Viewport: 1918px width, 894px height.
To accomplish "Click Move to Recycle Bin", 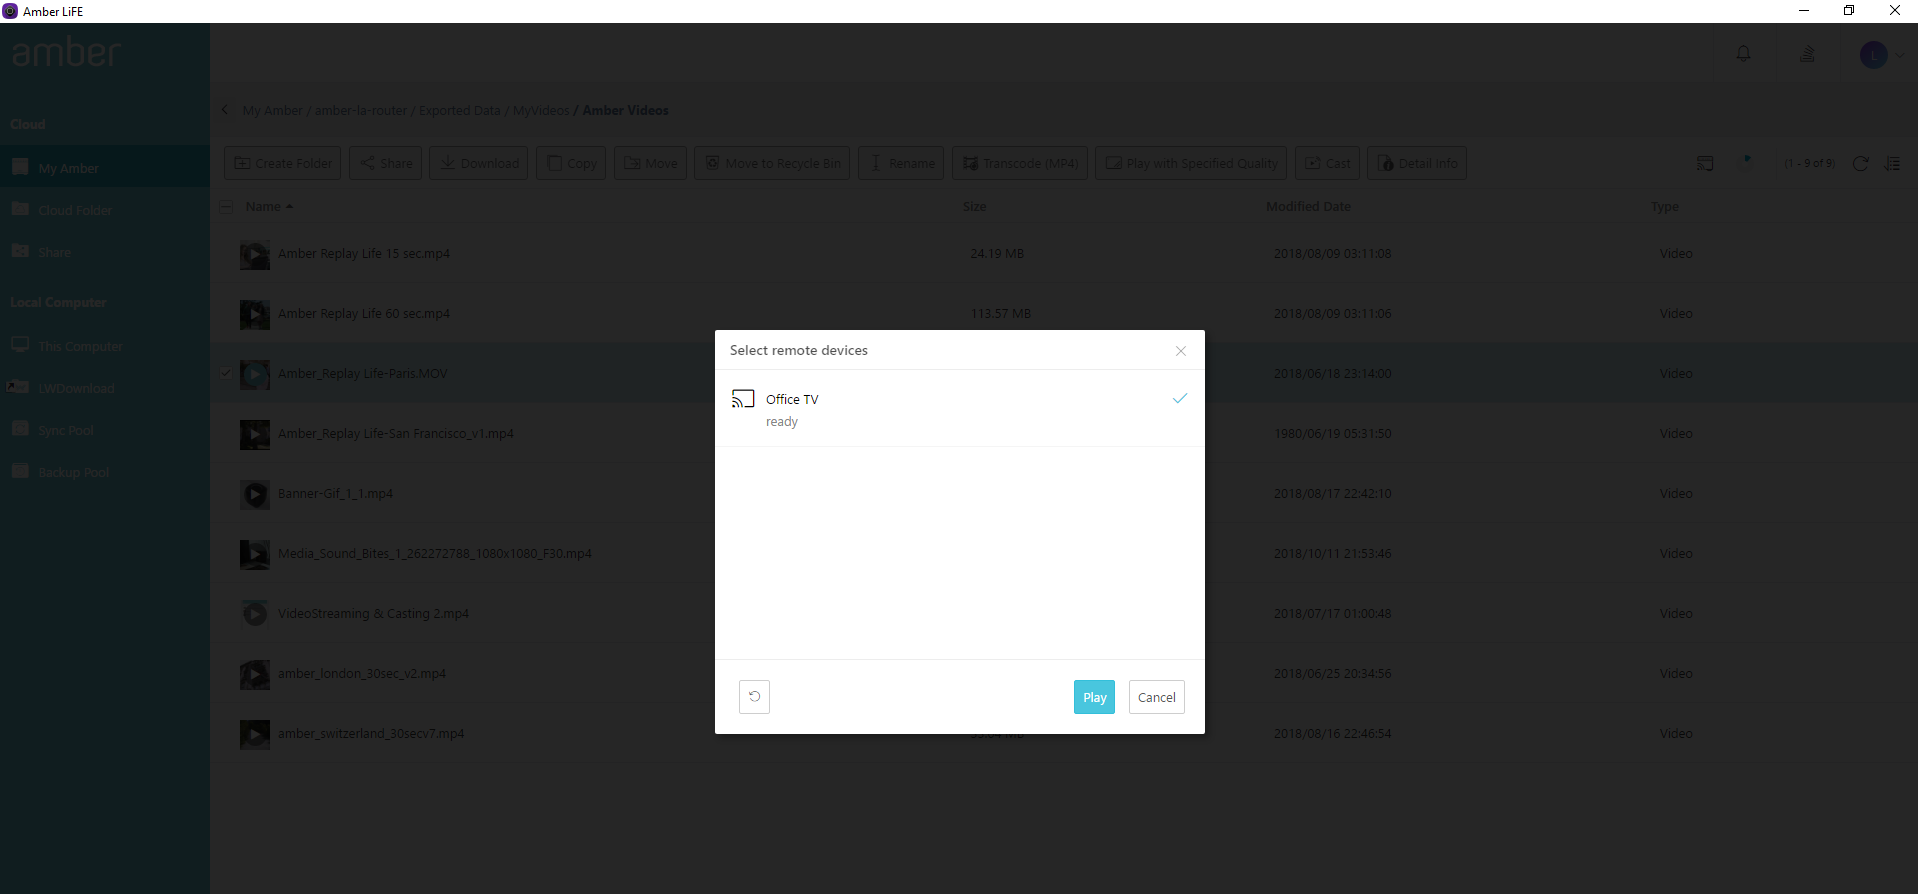I will [772, 163].
